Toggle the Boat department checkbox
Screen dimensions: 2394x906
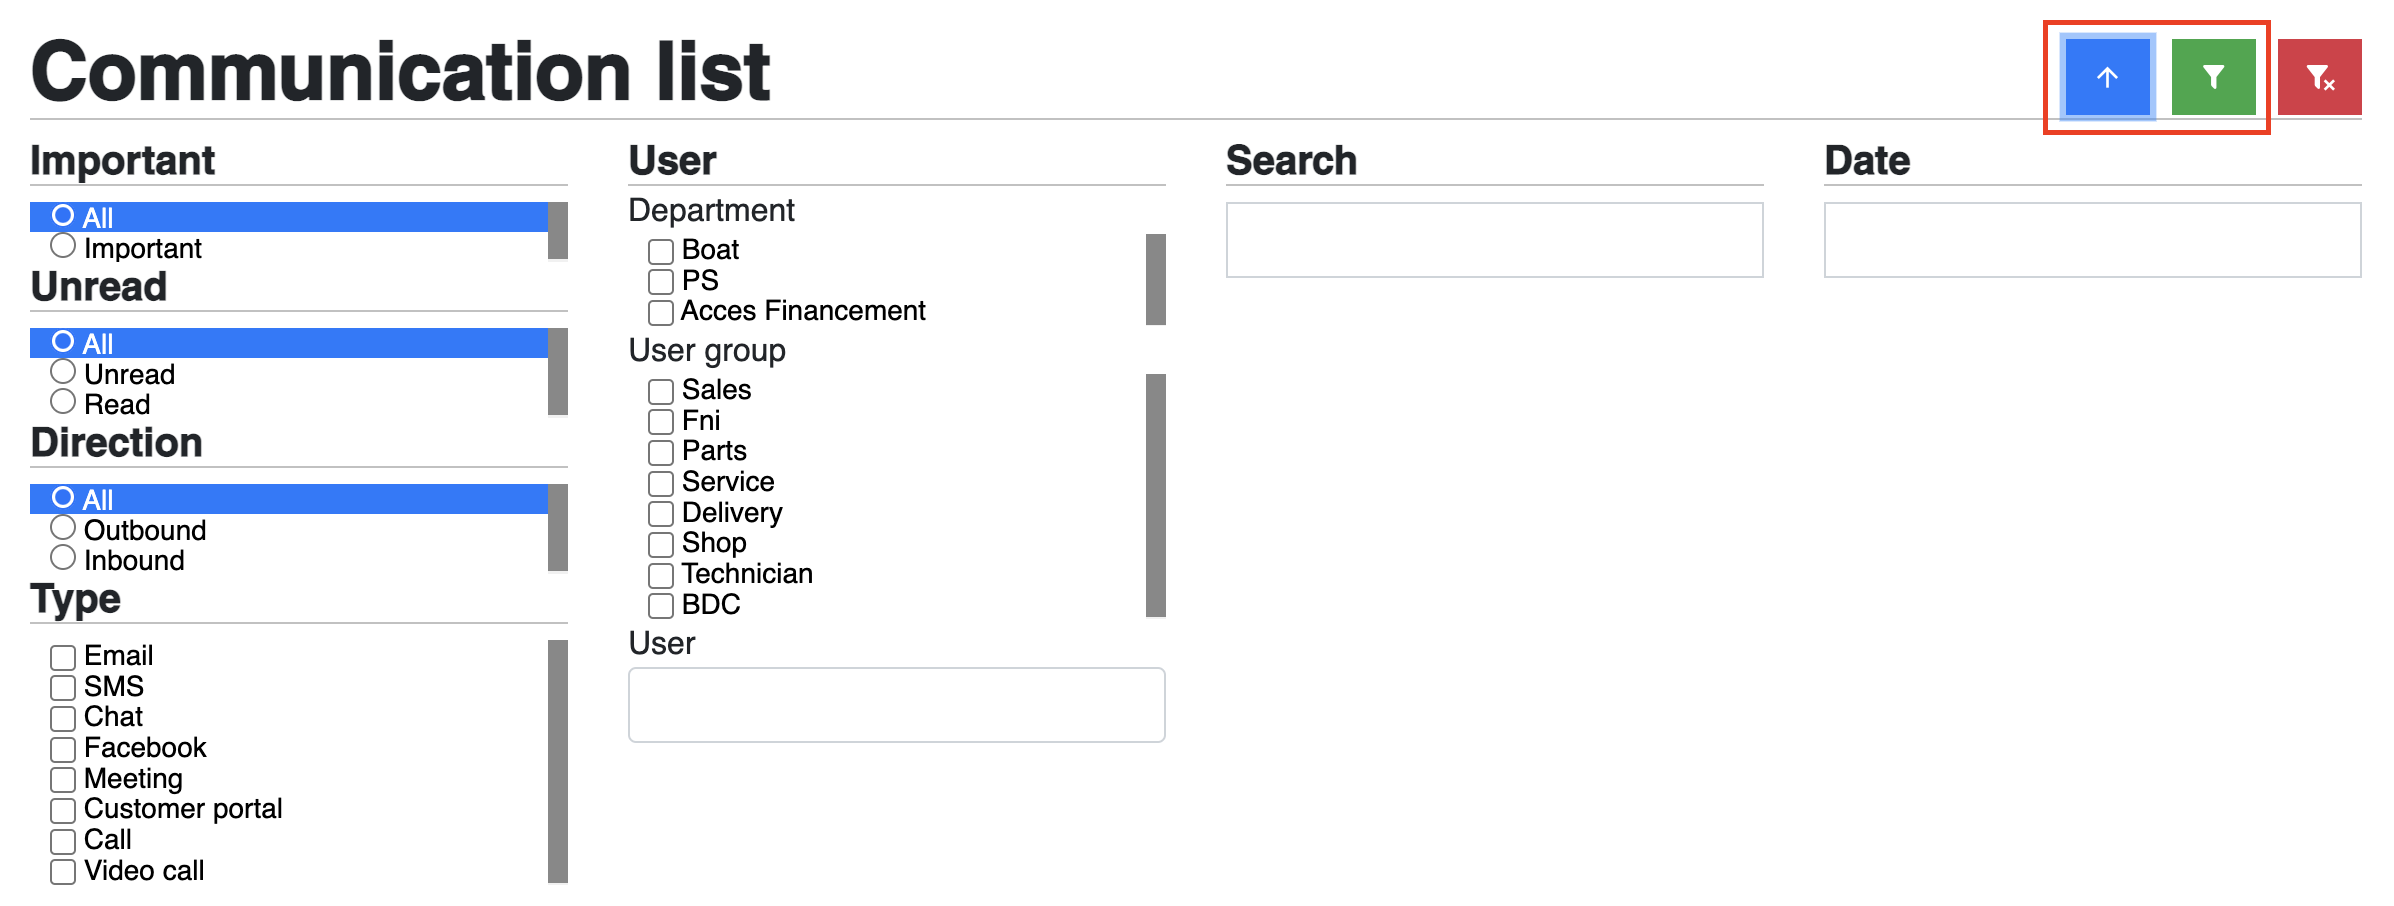tap(661, 251)
